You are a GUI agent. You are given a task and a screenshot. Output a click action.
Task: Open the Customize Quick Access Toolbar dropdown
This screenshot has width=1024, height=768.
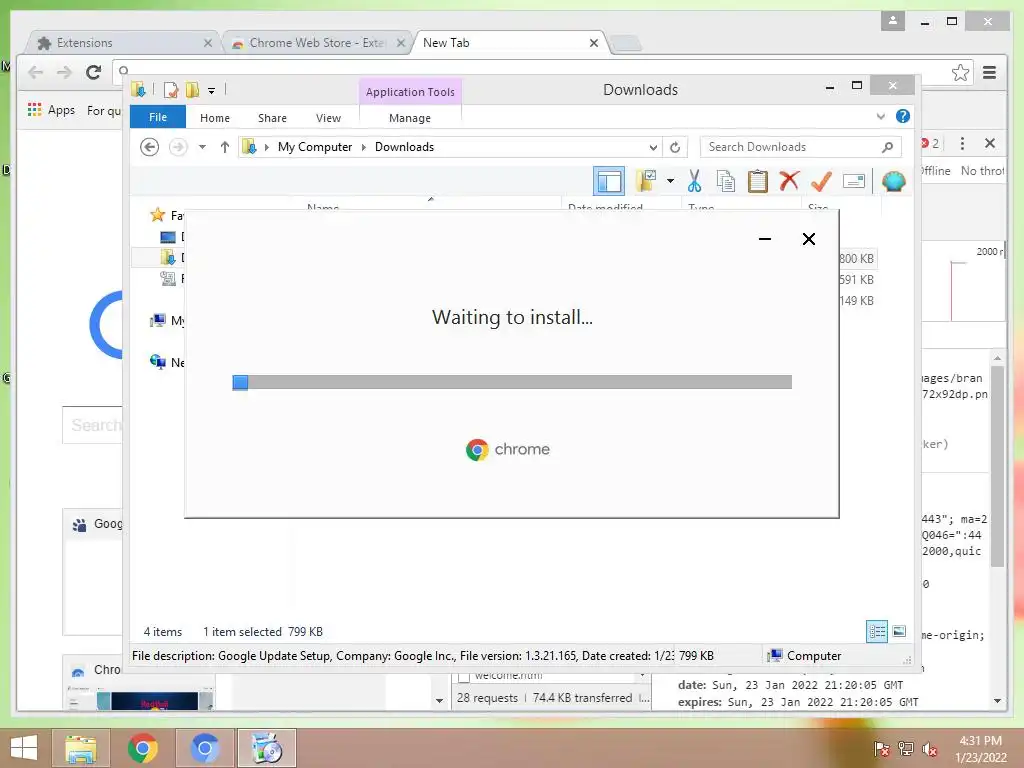point(212,91)
